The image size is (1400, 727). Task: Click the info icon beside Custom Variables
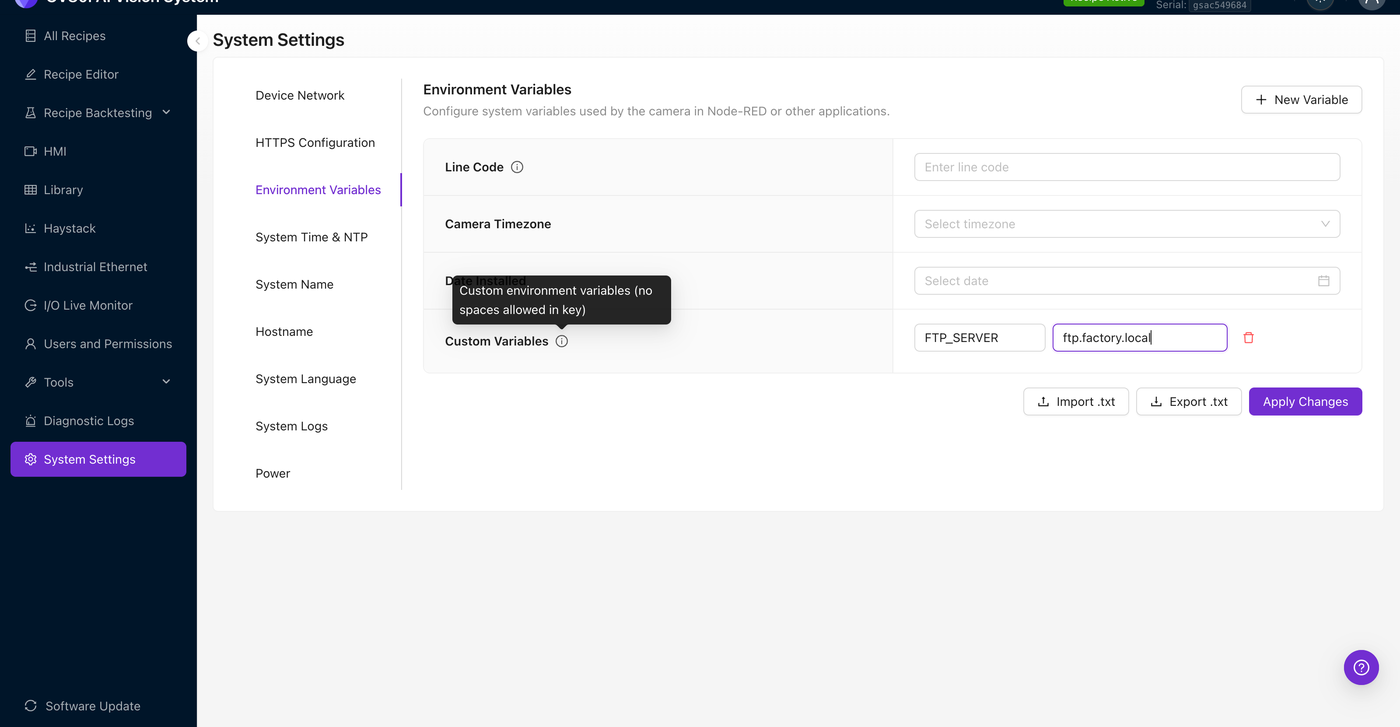pos(562,341)
